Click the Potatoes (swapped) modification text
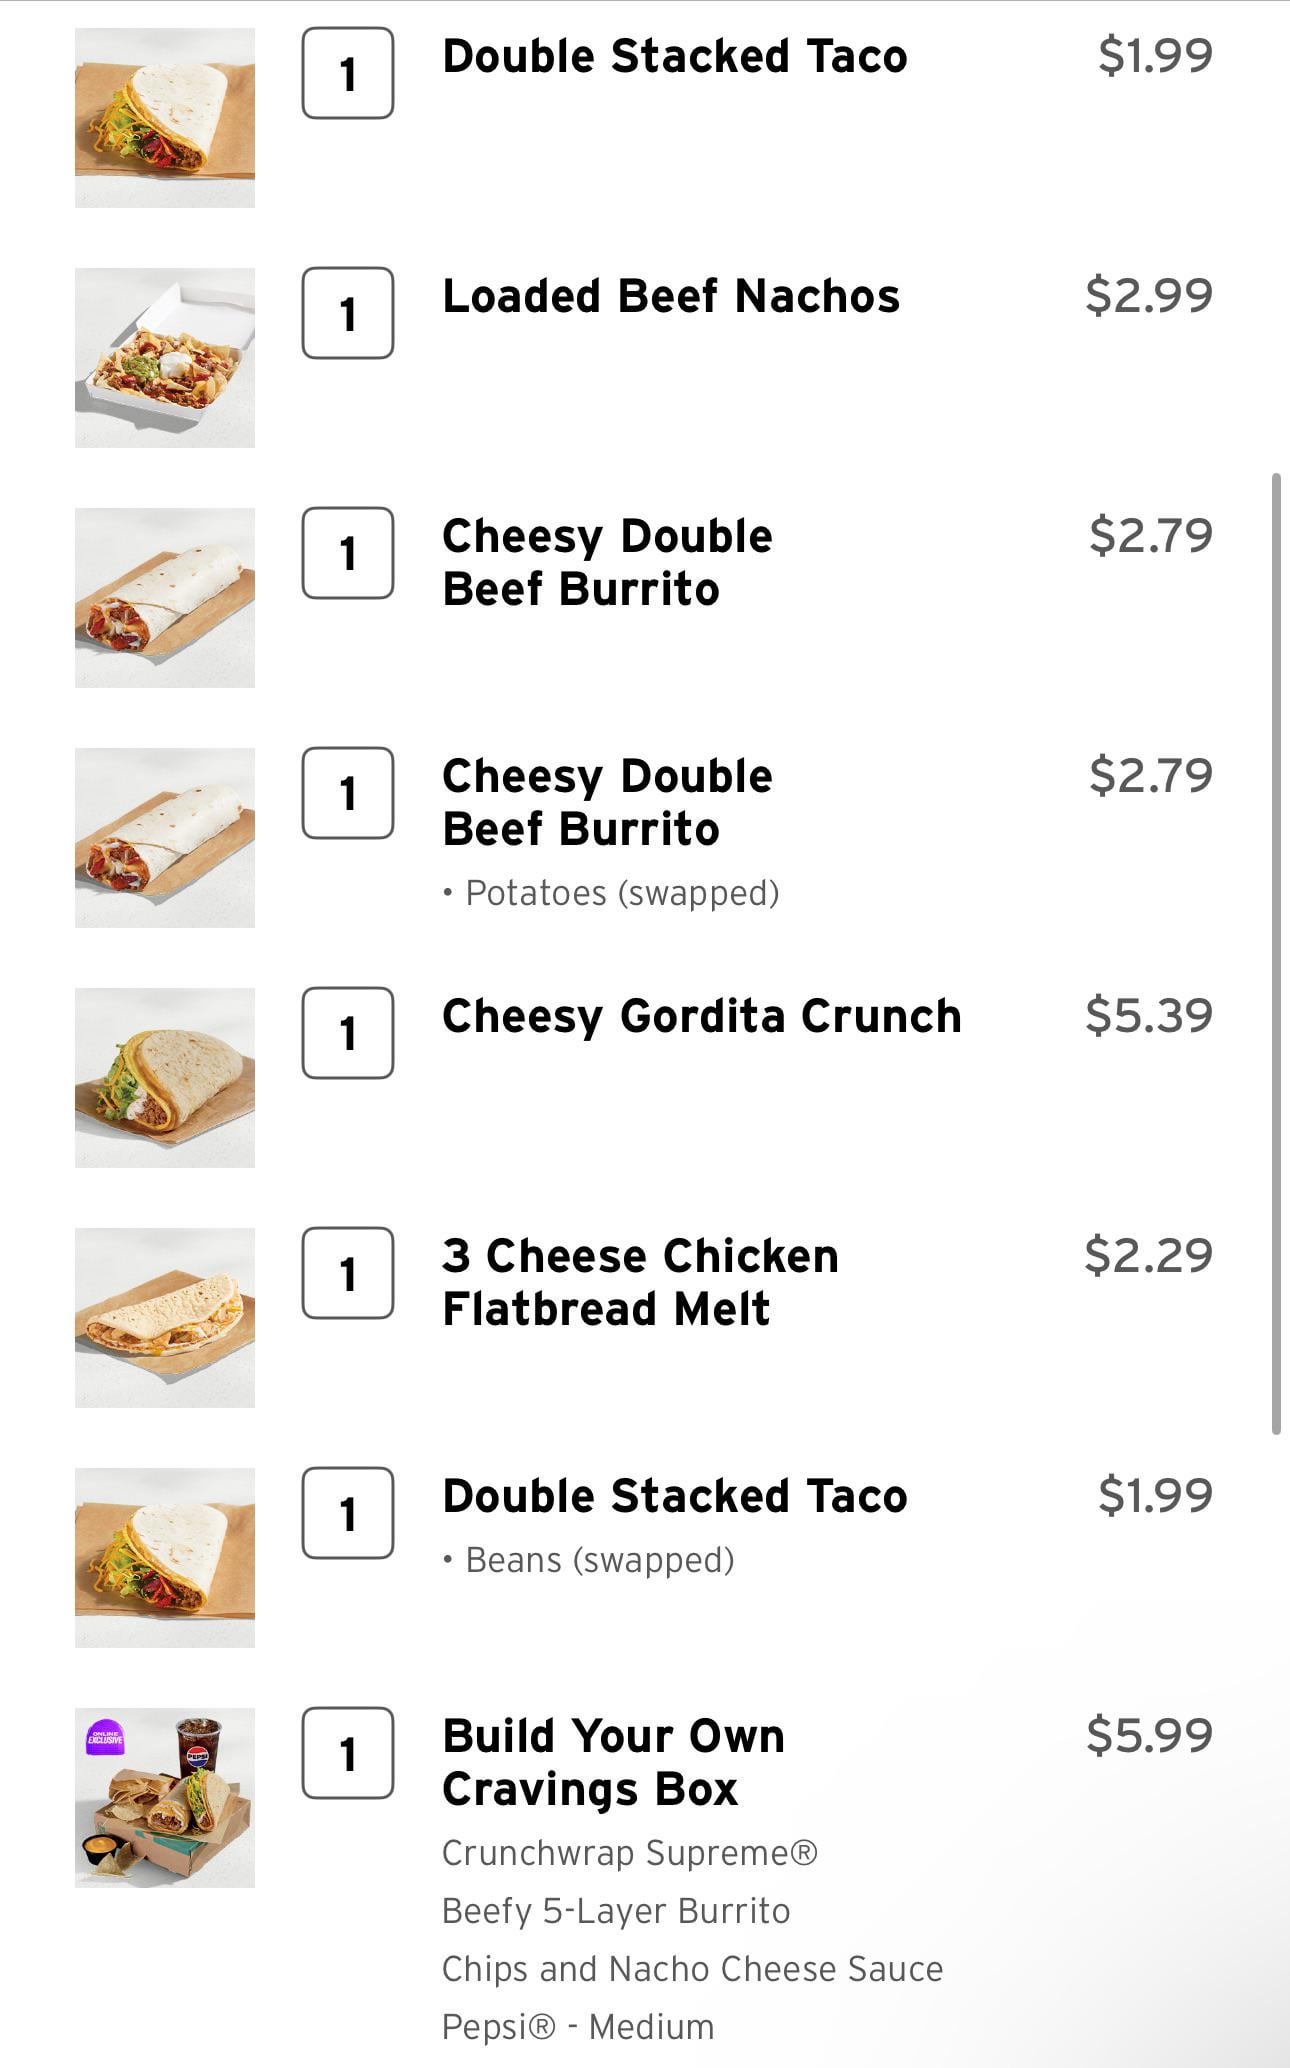 pyautogui.click(x=622, y=893)
